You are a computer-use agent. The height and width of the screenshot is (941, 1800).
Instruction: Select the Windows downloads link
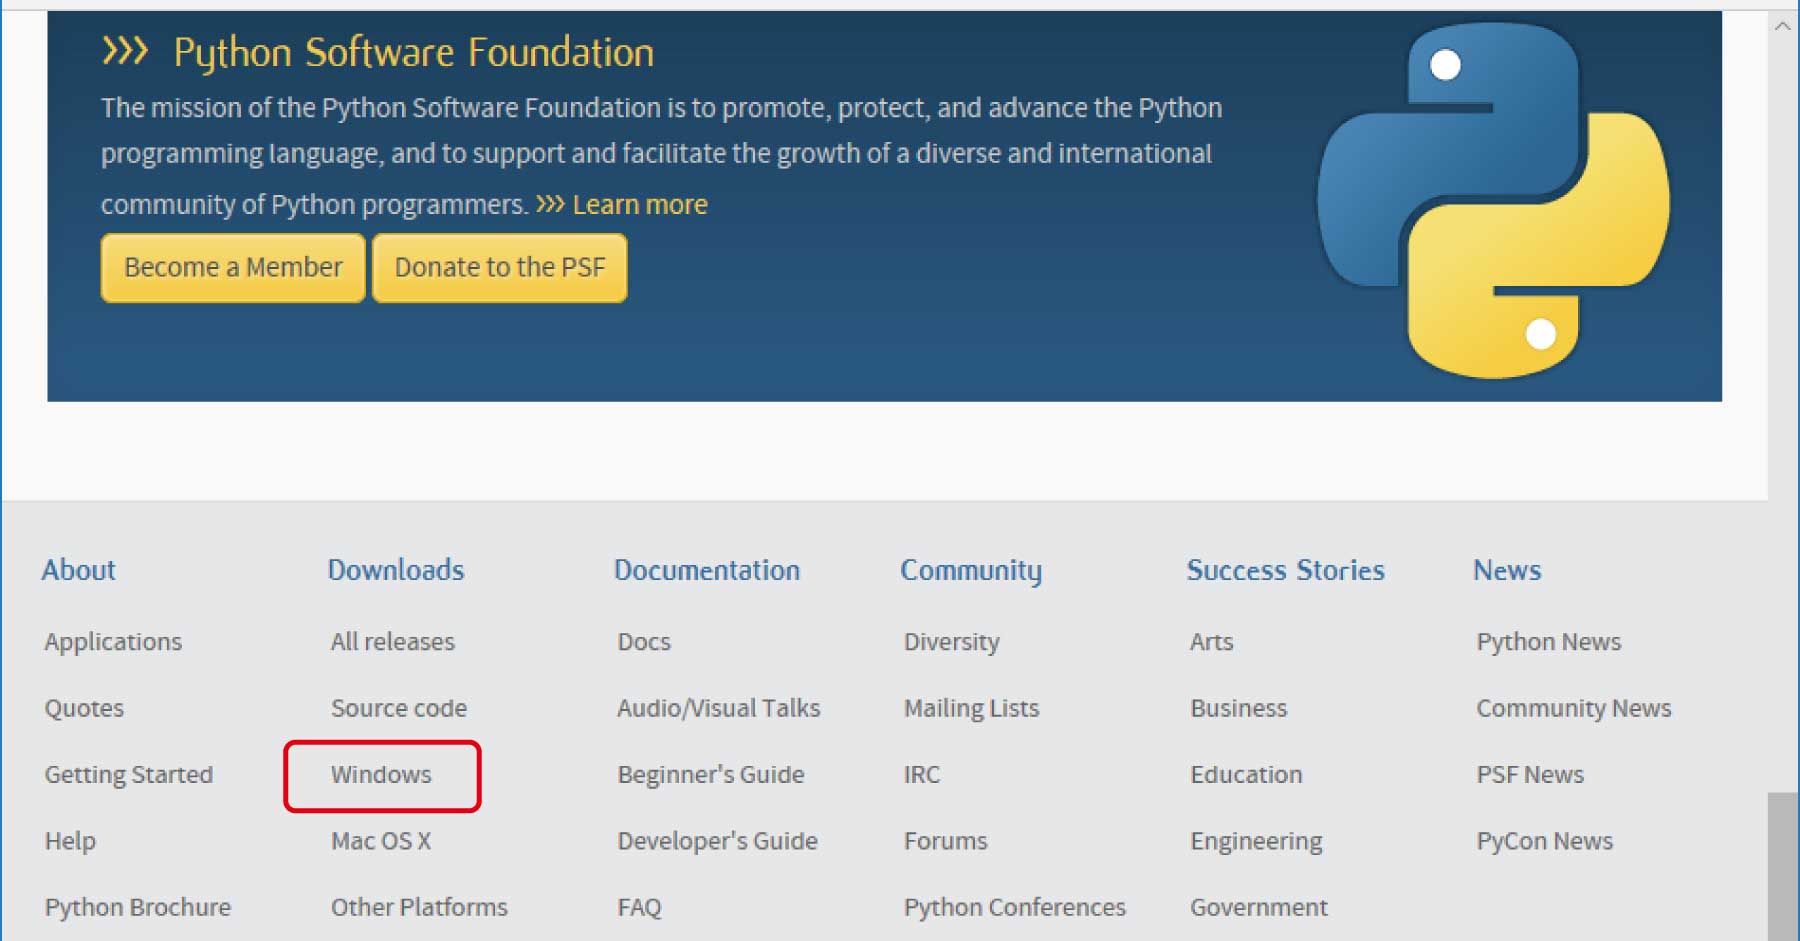tap(381, 775)
